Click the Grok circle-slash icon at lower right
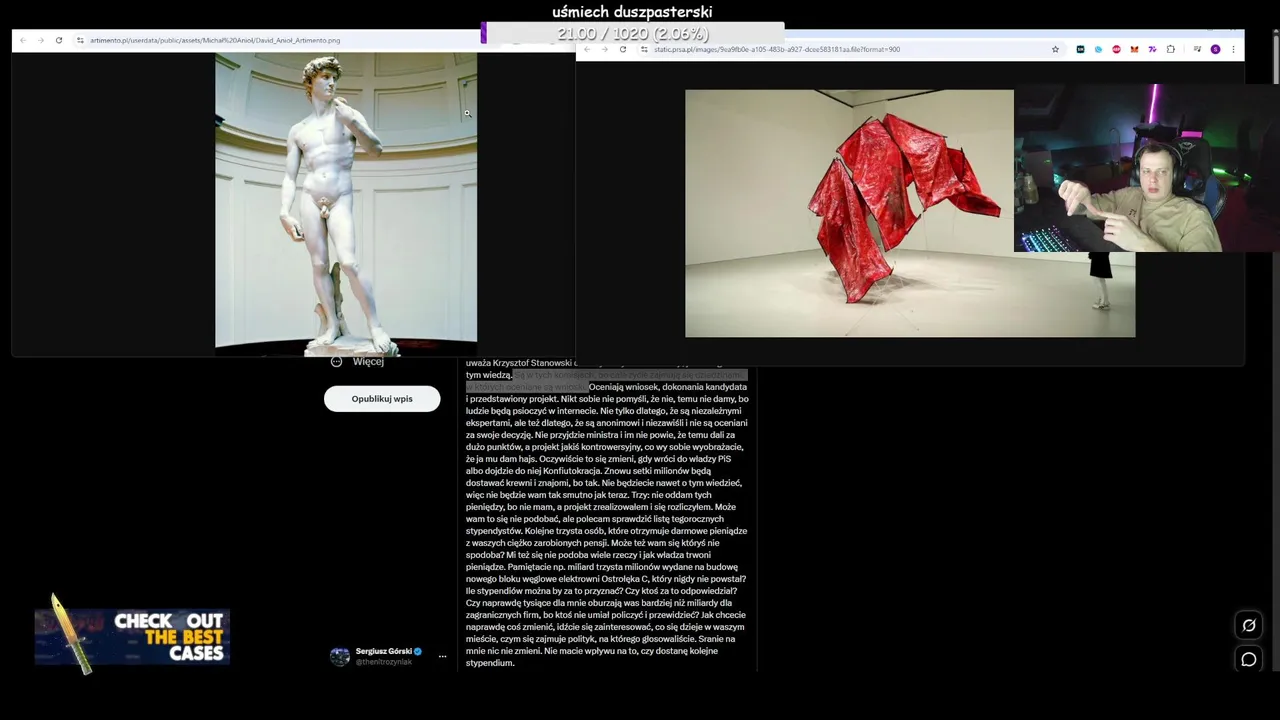The image size is (1280, 720). [1249, 626]
